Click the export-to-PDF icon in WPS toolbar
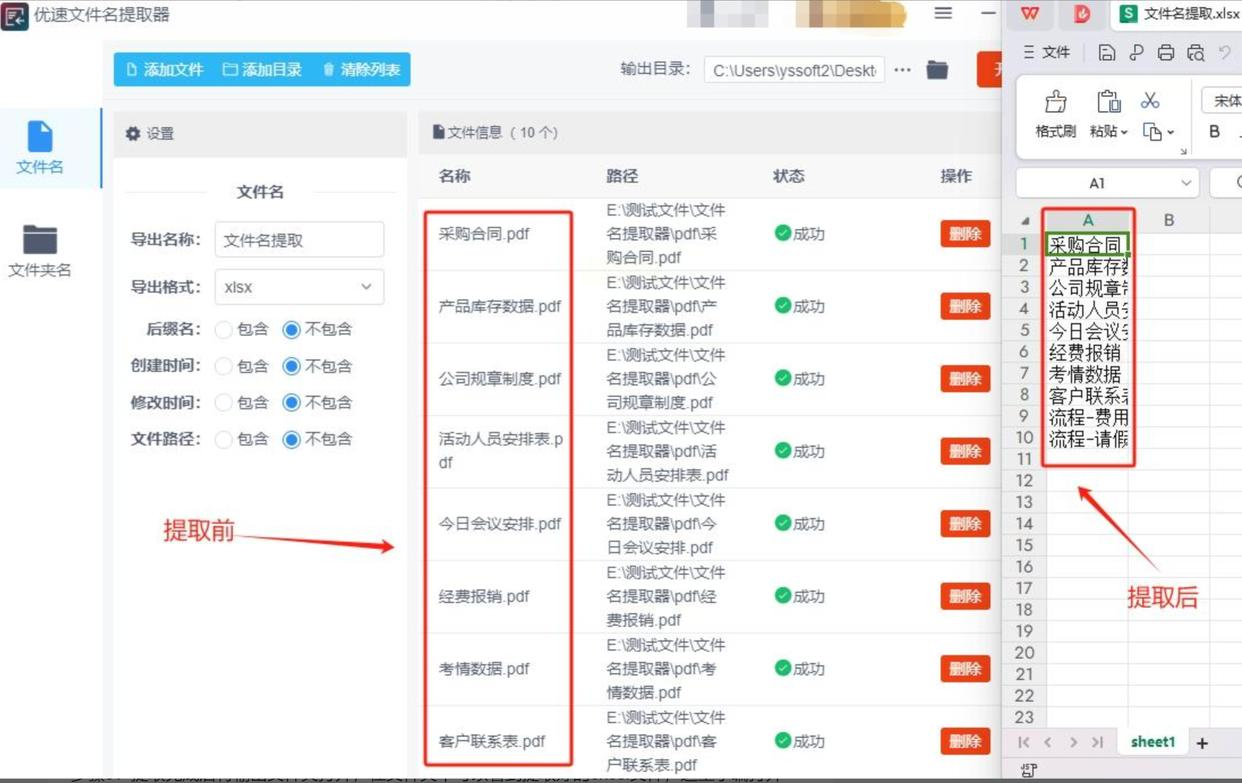 tap(1136, 53)
